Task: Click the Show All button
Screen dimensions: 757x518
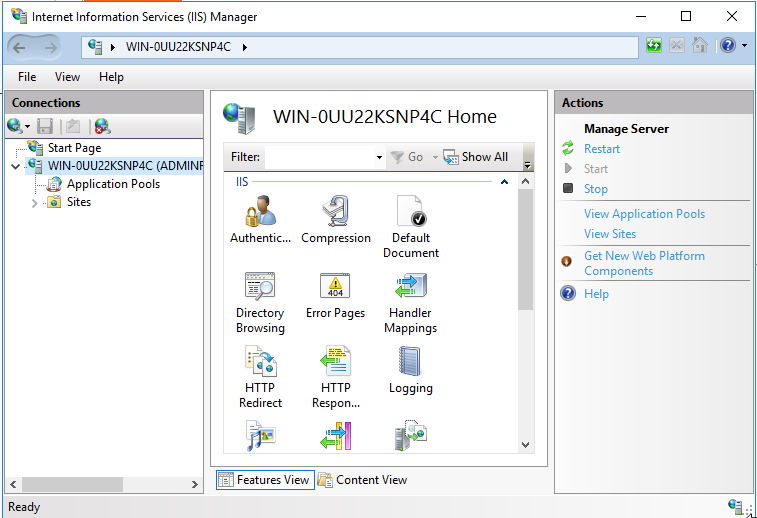Action: pos(476,157)
